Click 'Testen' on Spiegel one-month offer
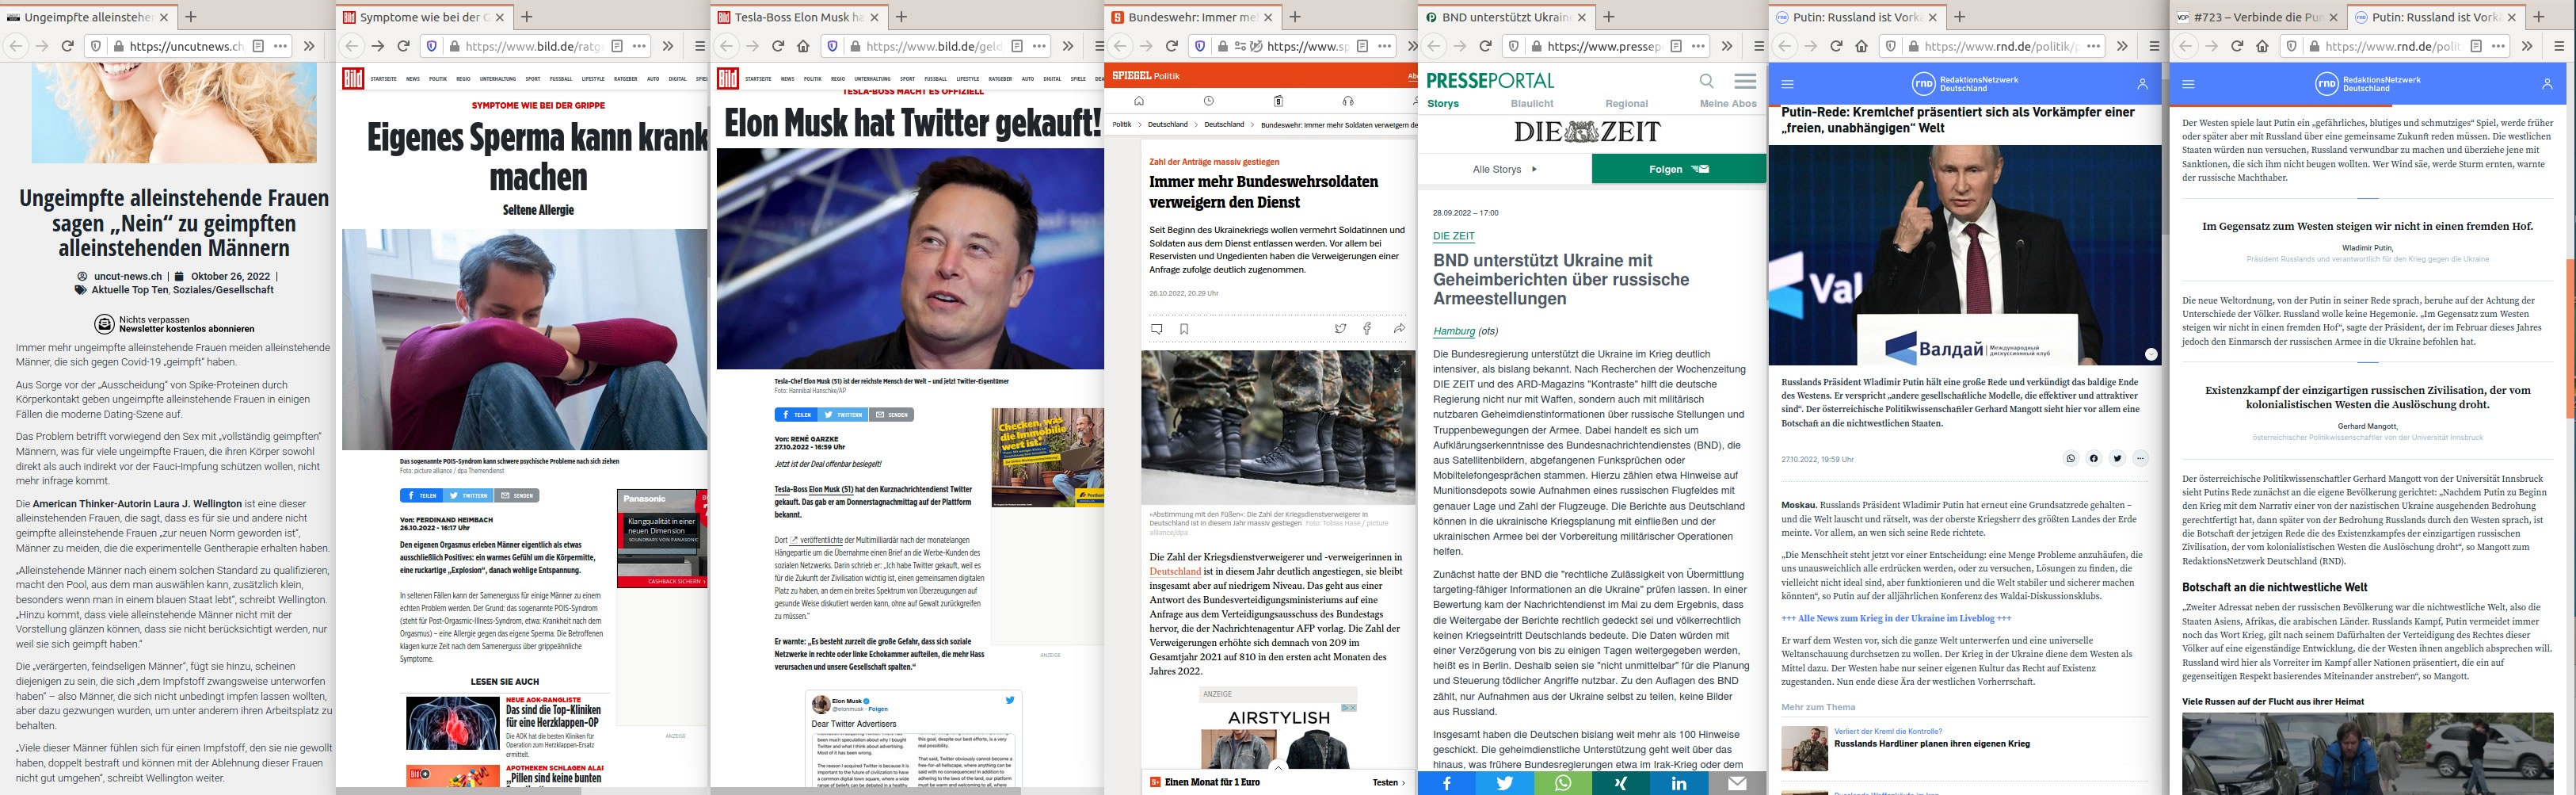 (x=1389, y=782)
